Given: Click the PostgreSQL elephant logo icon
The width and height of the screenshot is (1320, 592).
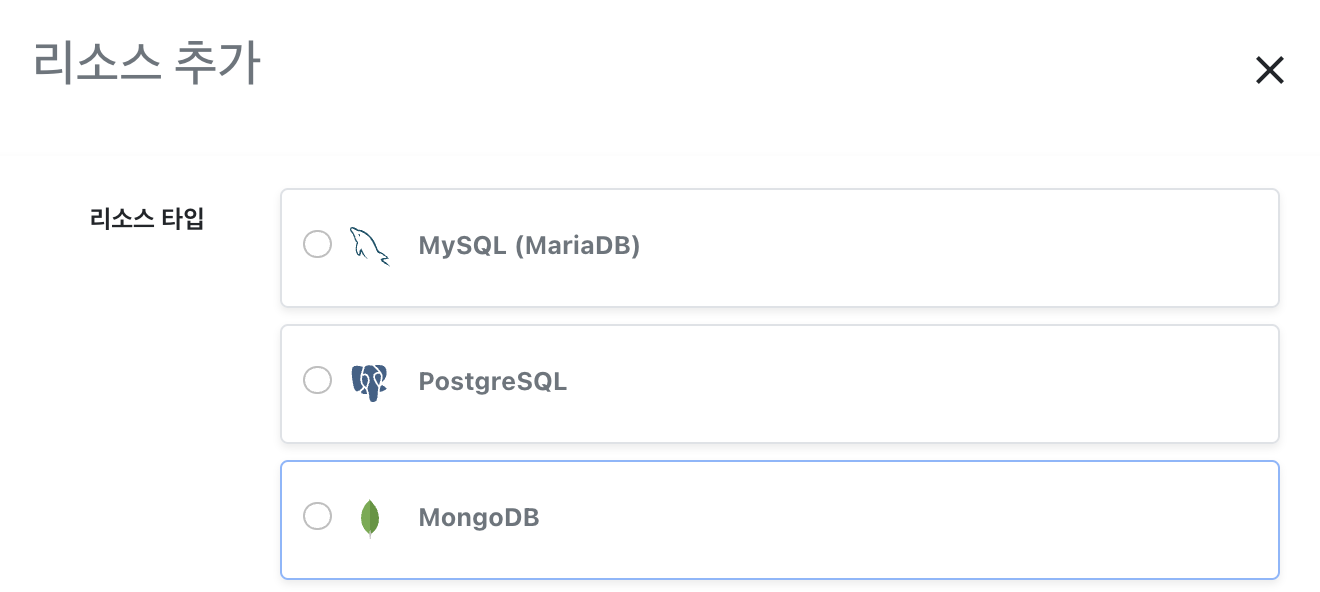Looking at the screenshot, I should [x=369, y=382].
